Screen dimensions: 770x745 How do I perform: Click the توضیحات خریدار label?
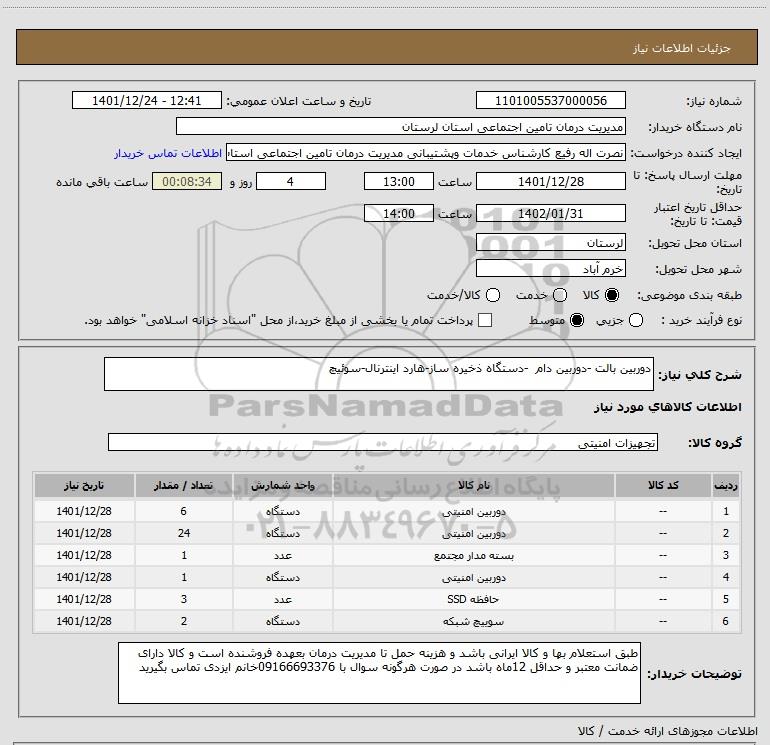[694, 674]
